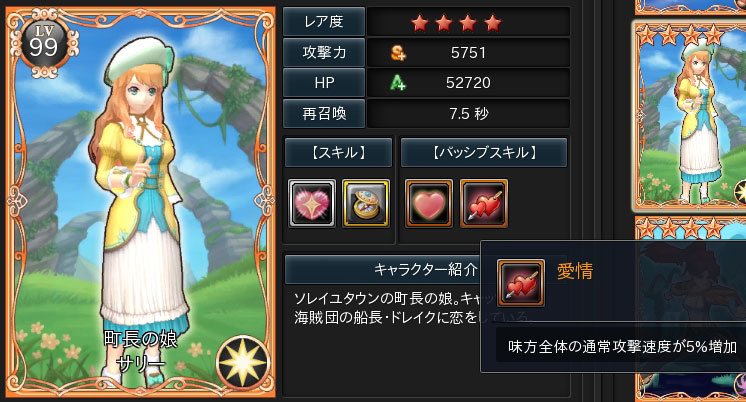The image size is (746, 402).
Task: Click the レア度 label
Action: point(324,22)
